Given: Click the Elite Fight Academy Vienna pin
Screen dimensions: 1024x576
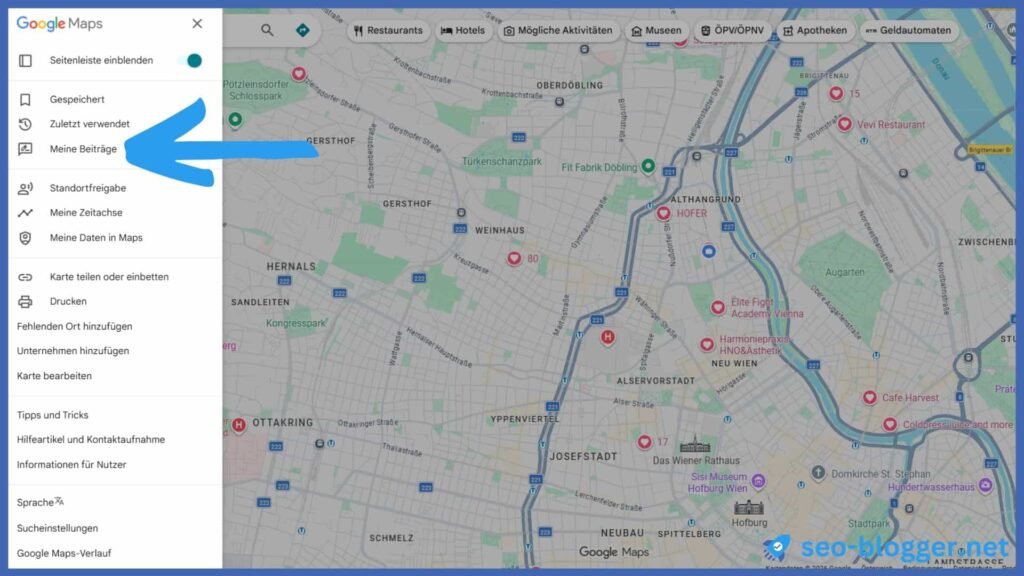Looking at the screenshot, I should [718, 307].
